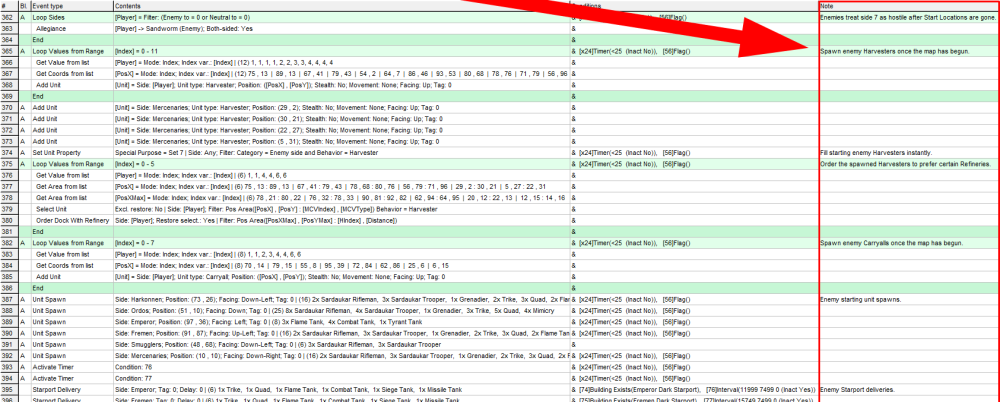Click the Emperor Starport Delivery event row
This screenshot has width=1000, height=402.
point(61,389)
